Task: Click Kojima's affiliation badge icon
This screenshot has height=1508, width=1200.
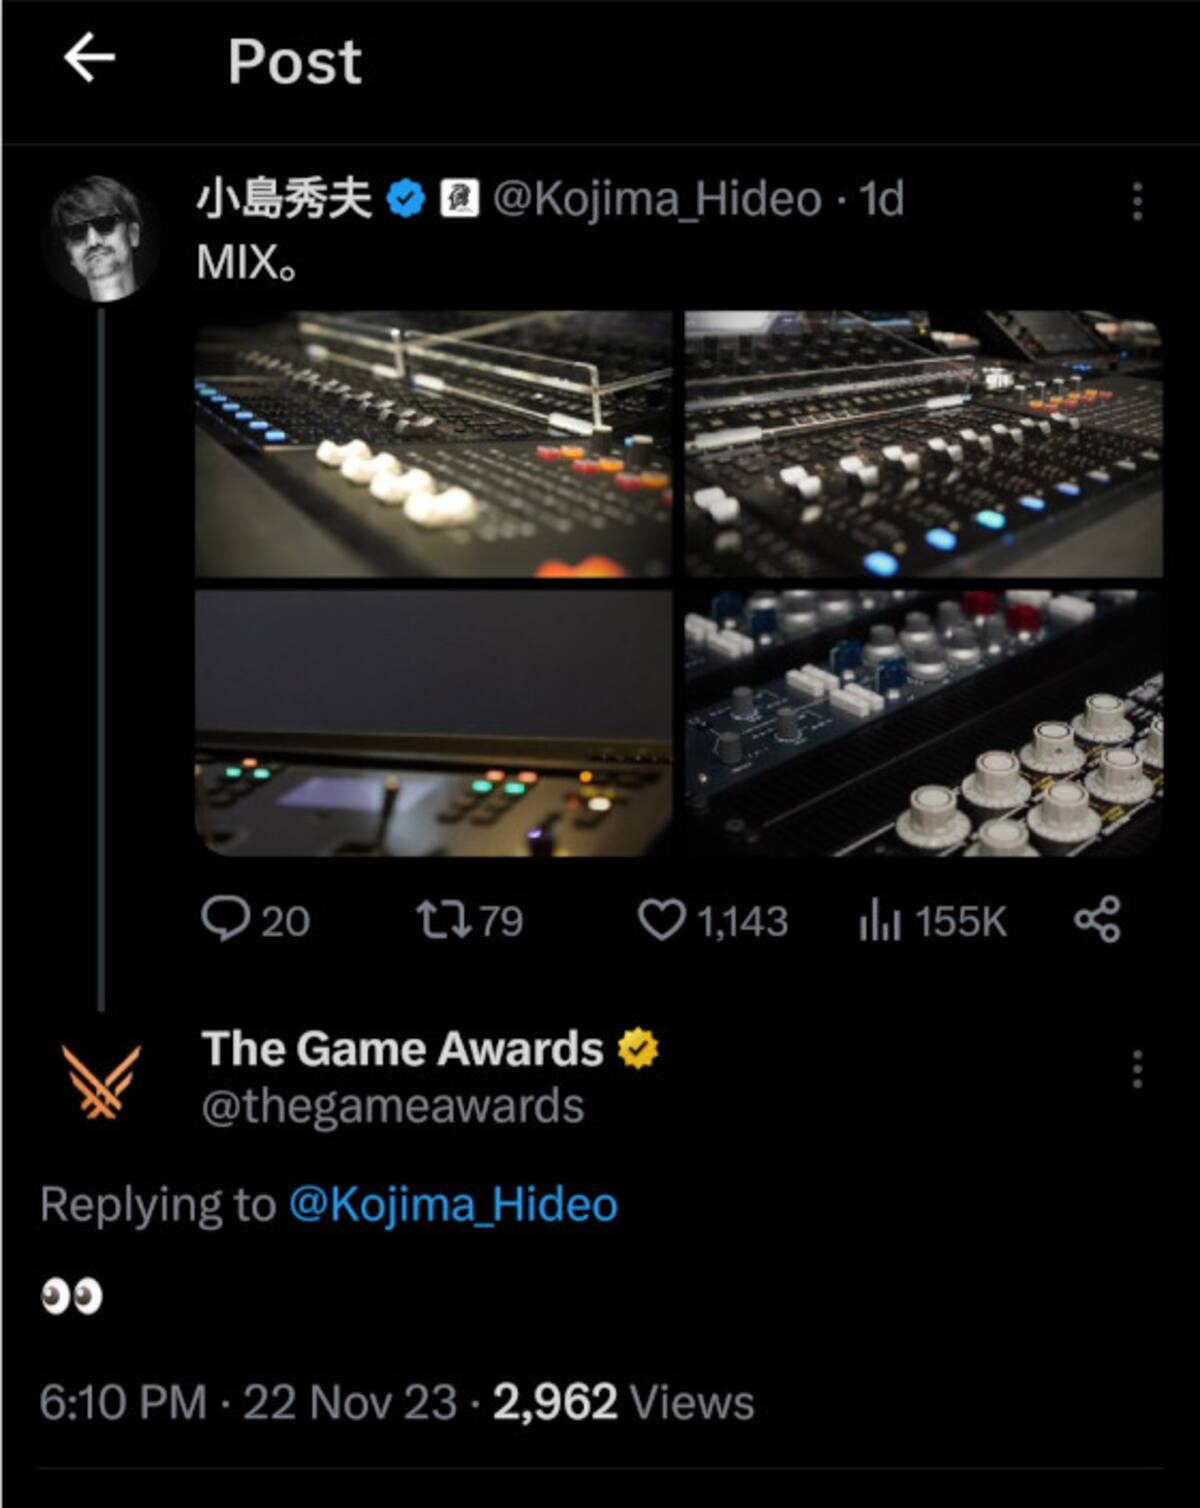Action: tap(459, 199)
